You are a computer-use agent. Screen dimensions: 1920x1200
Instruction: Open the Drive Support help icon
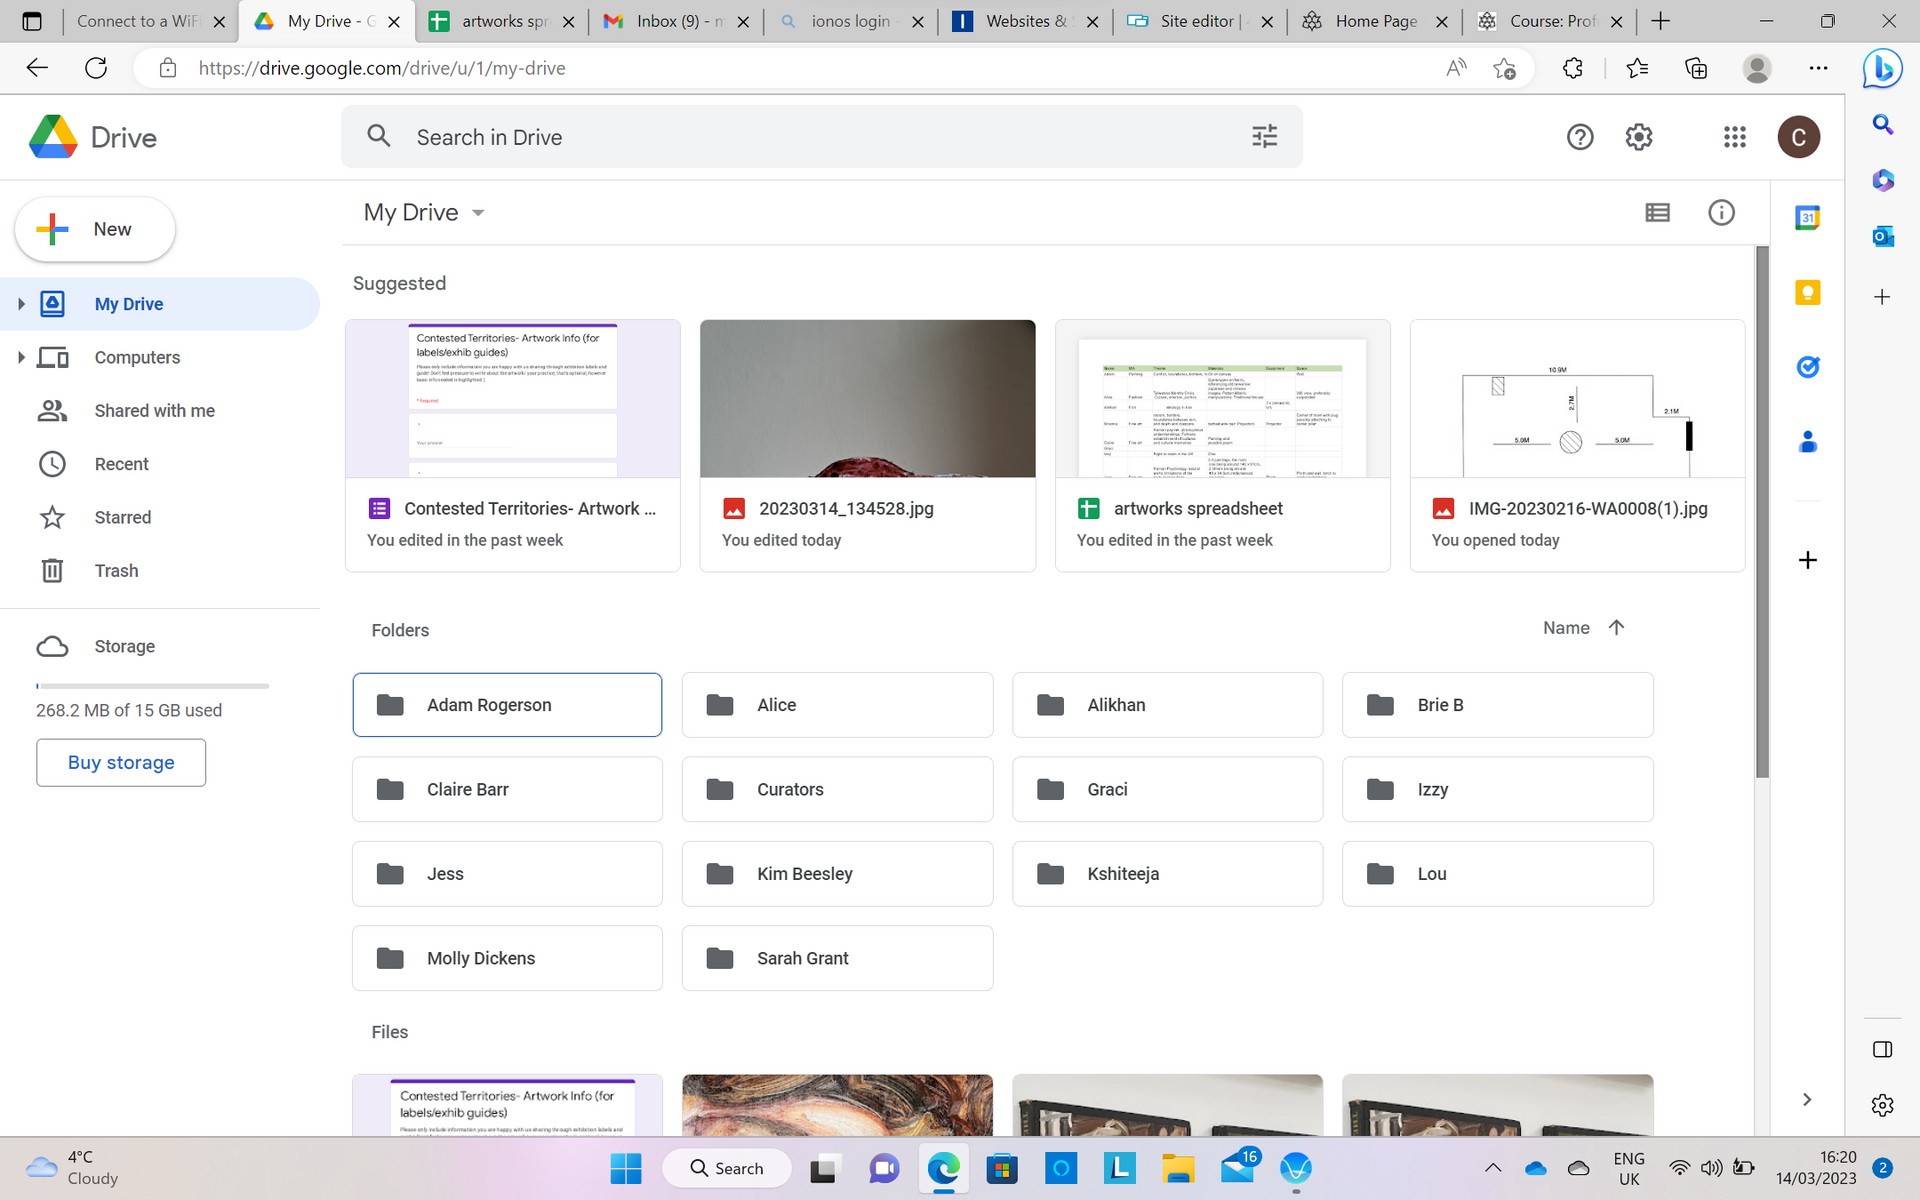(x=1580, y=137)
